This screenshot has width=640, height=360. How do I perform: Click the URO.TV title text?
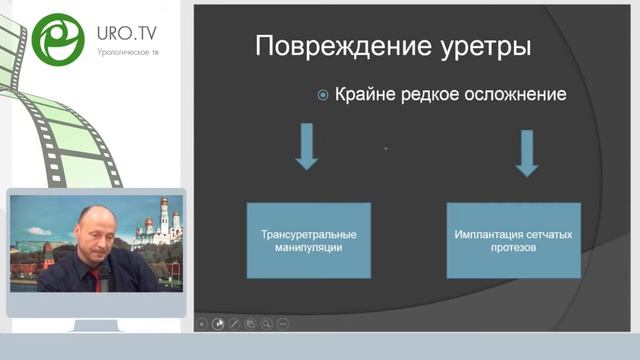point(127,33)
